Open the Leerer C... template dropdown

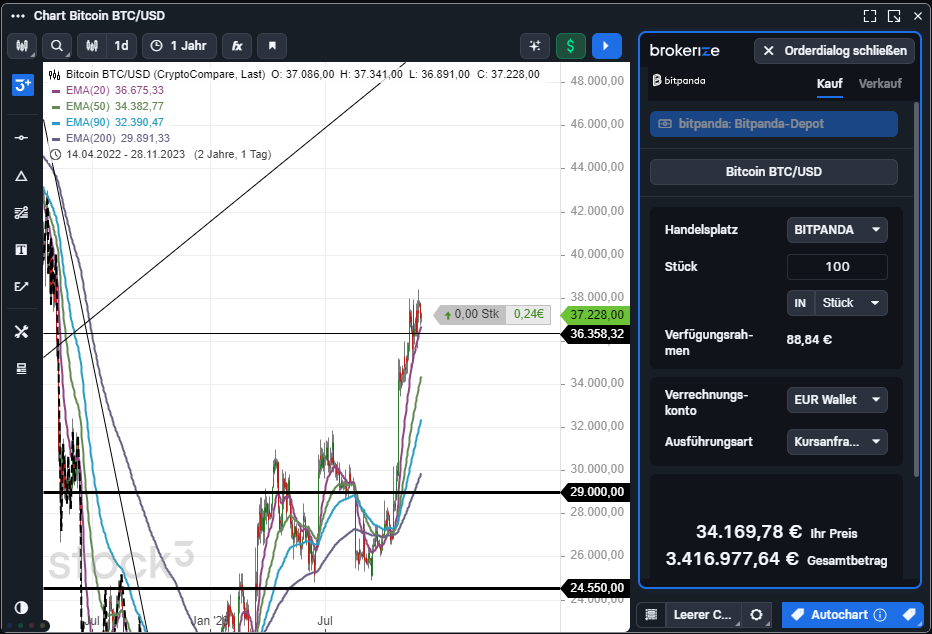point(704,615)
